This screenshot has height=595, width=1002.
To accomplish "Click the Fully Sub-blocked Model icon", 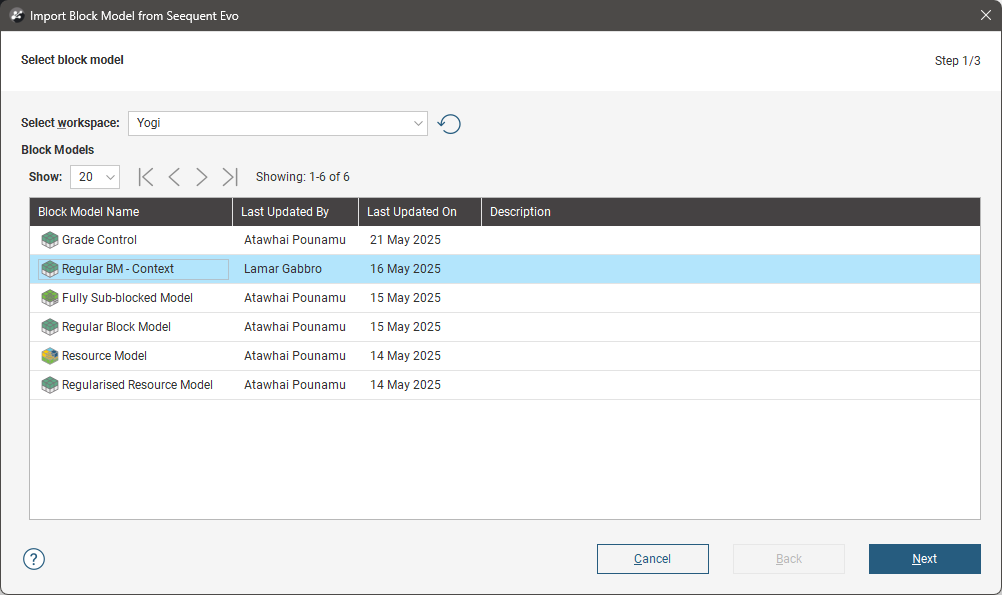I will 49,298.
